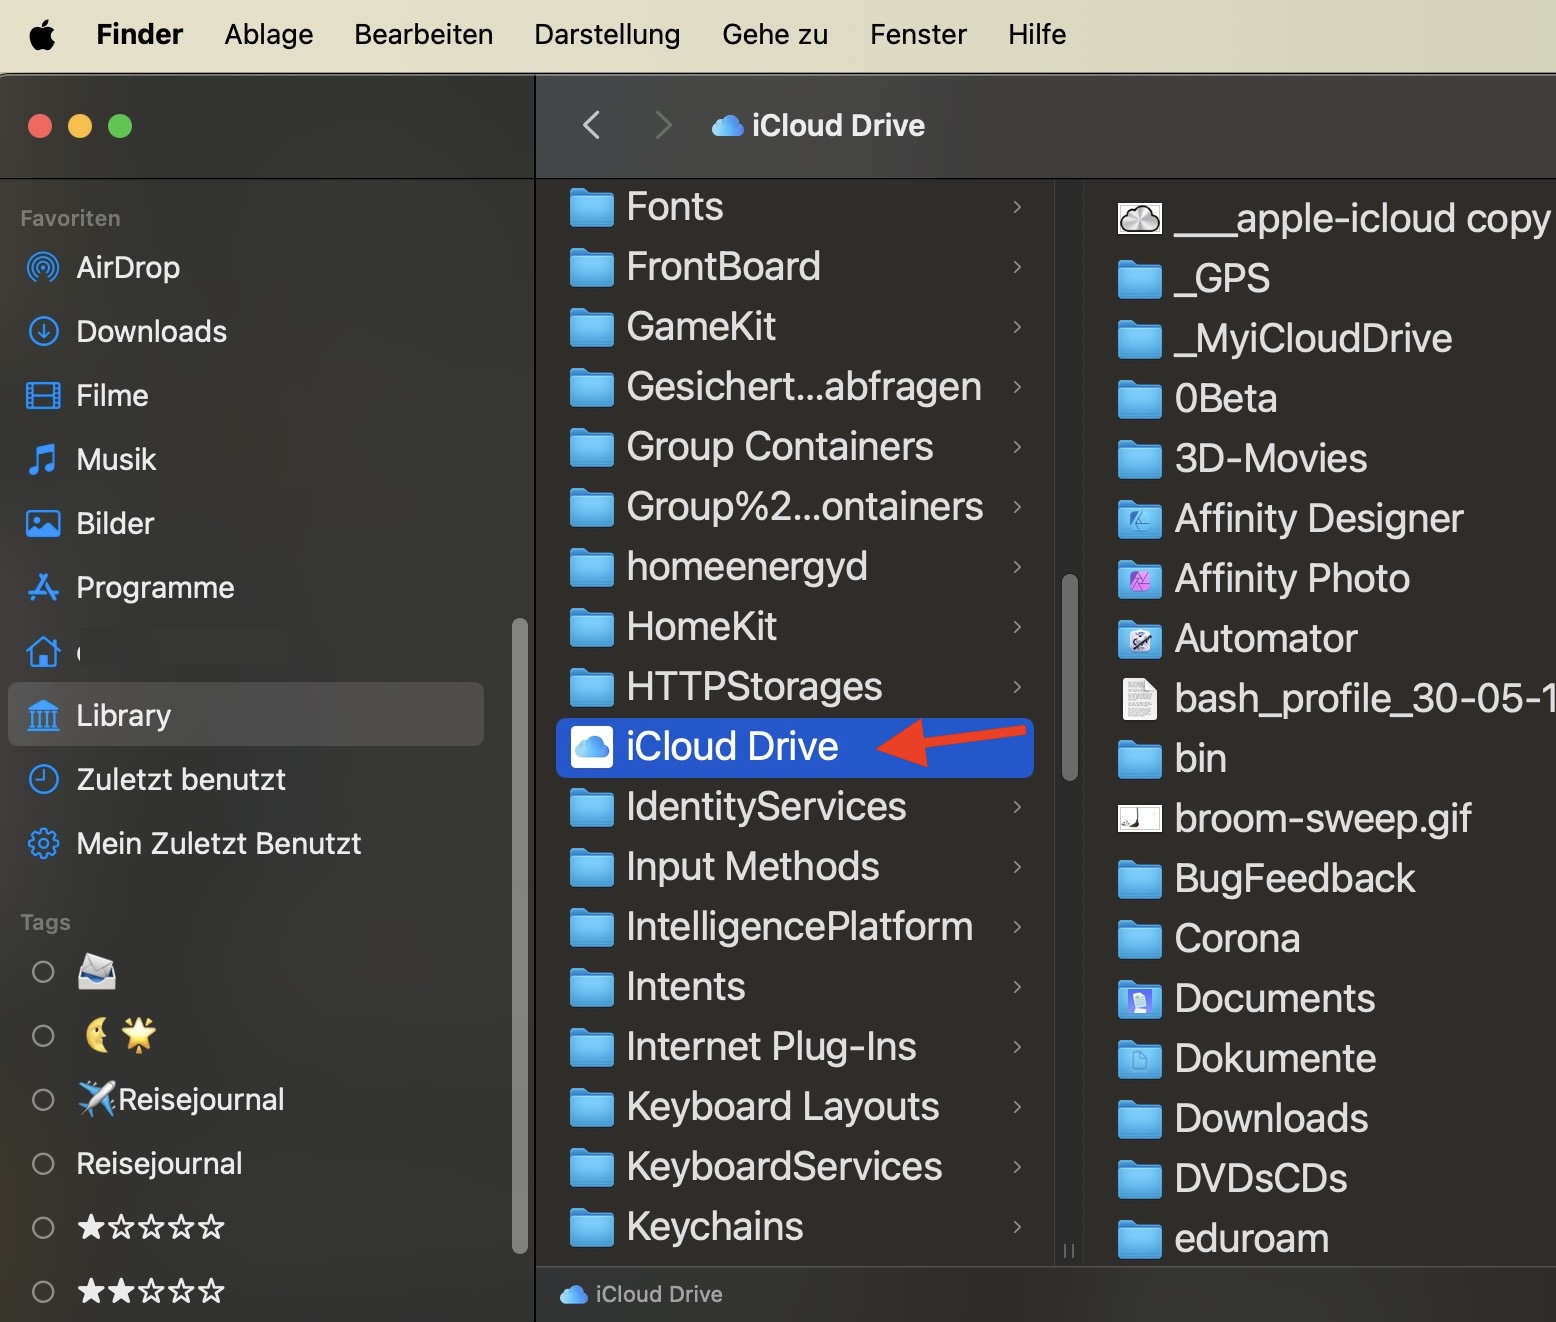This screenshot has width=1556, height=1322.
Task: Select the broom-sweep.gif thumbnail
Action: pos(1139,819)
